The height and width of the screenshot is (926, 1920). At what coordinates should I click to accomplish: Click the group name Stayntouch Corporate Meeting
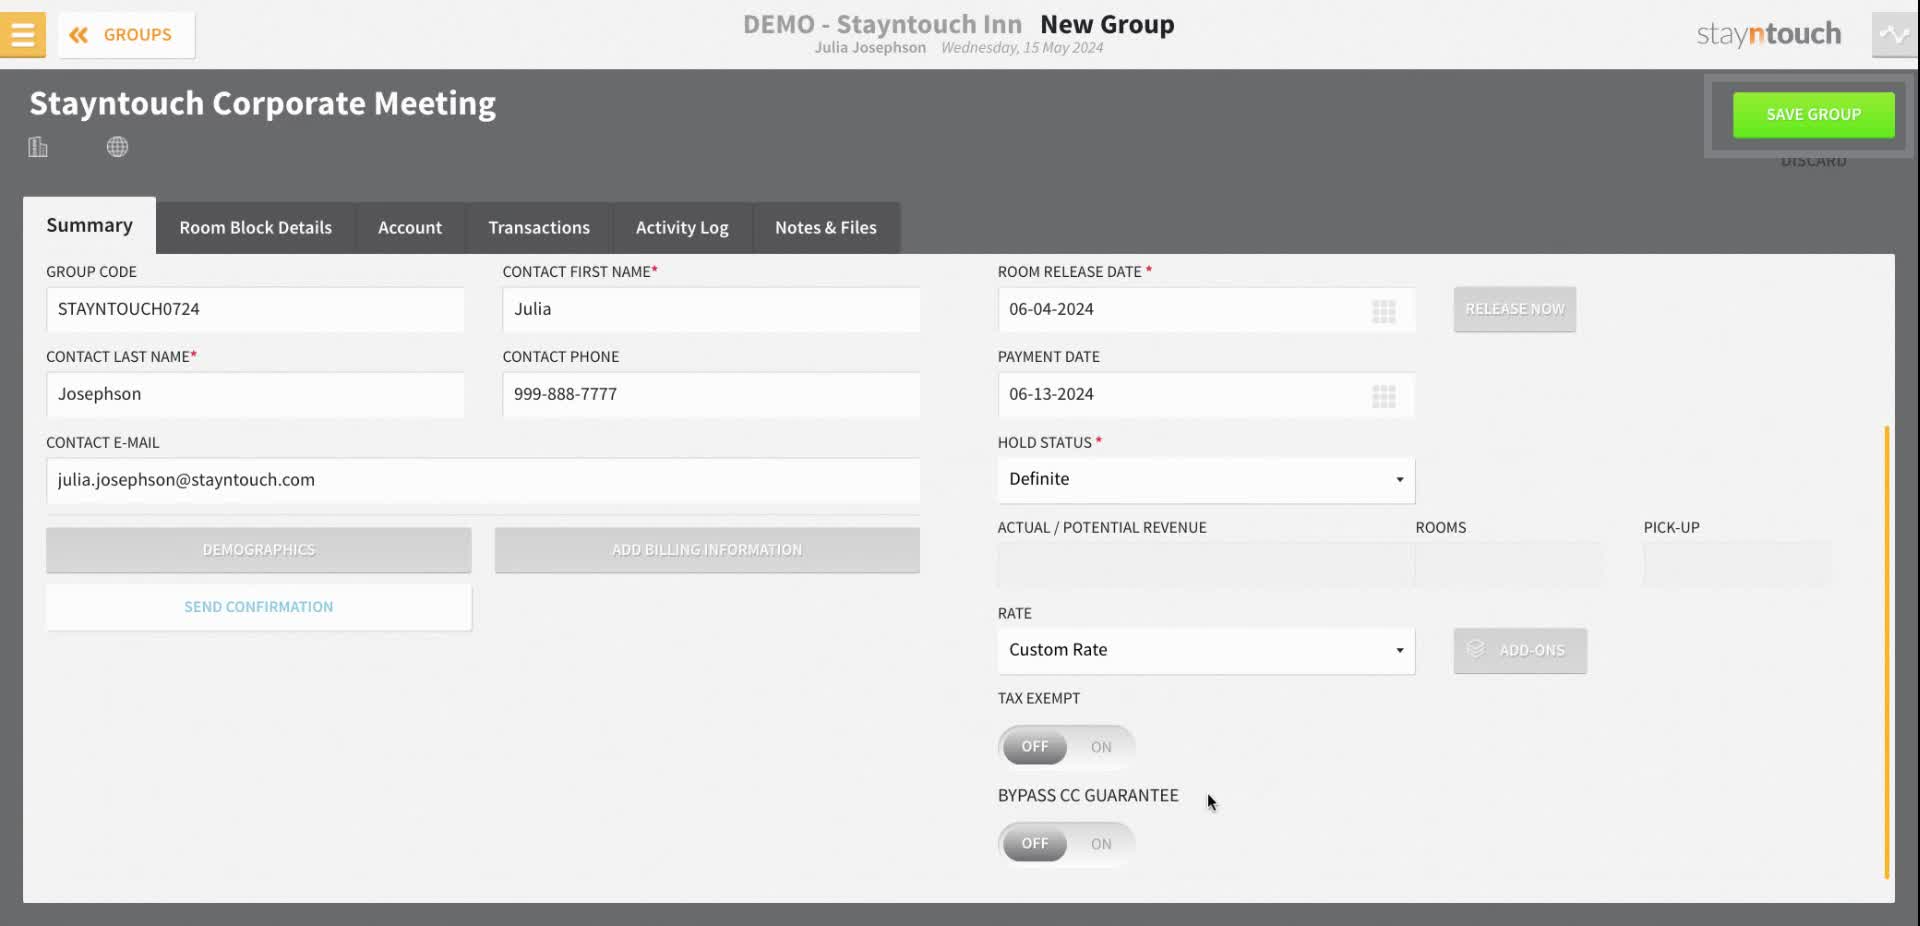263,104
